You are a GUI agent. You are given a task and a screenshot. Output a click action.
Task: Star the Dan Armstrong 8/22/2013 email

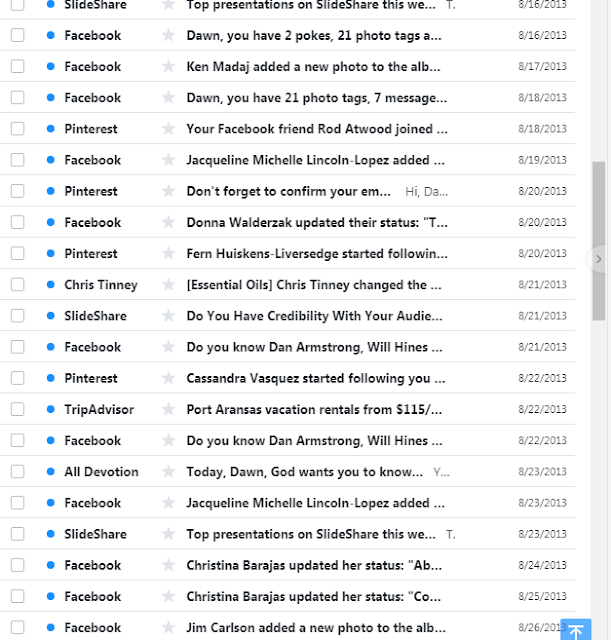coord(168,440)
